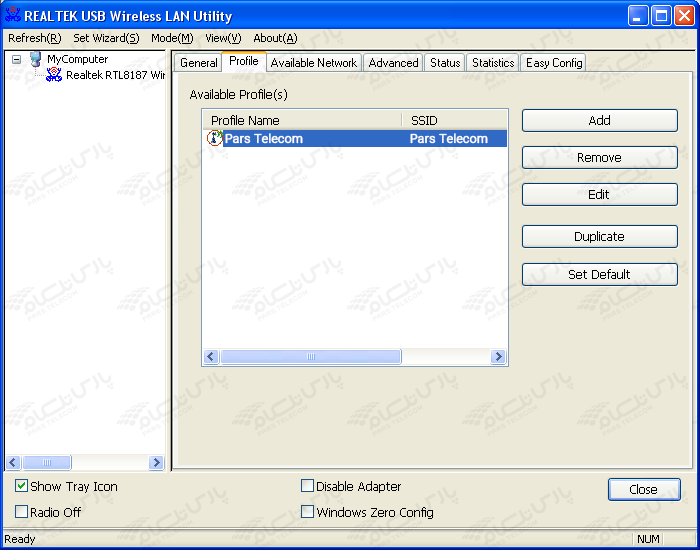Open the Set Wizard(S) menu
Viewport: 700px width, 550px height.
coord(106,38)
